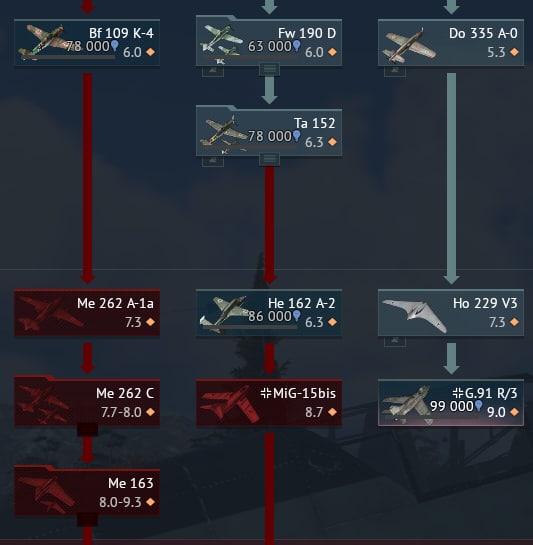Screen dimensions: 533x545
Task: Click the small icon below Fw 190 D card
Action: coord(213,71)
